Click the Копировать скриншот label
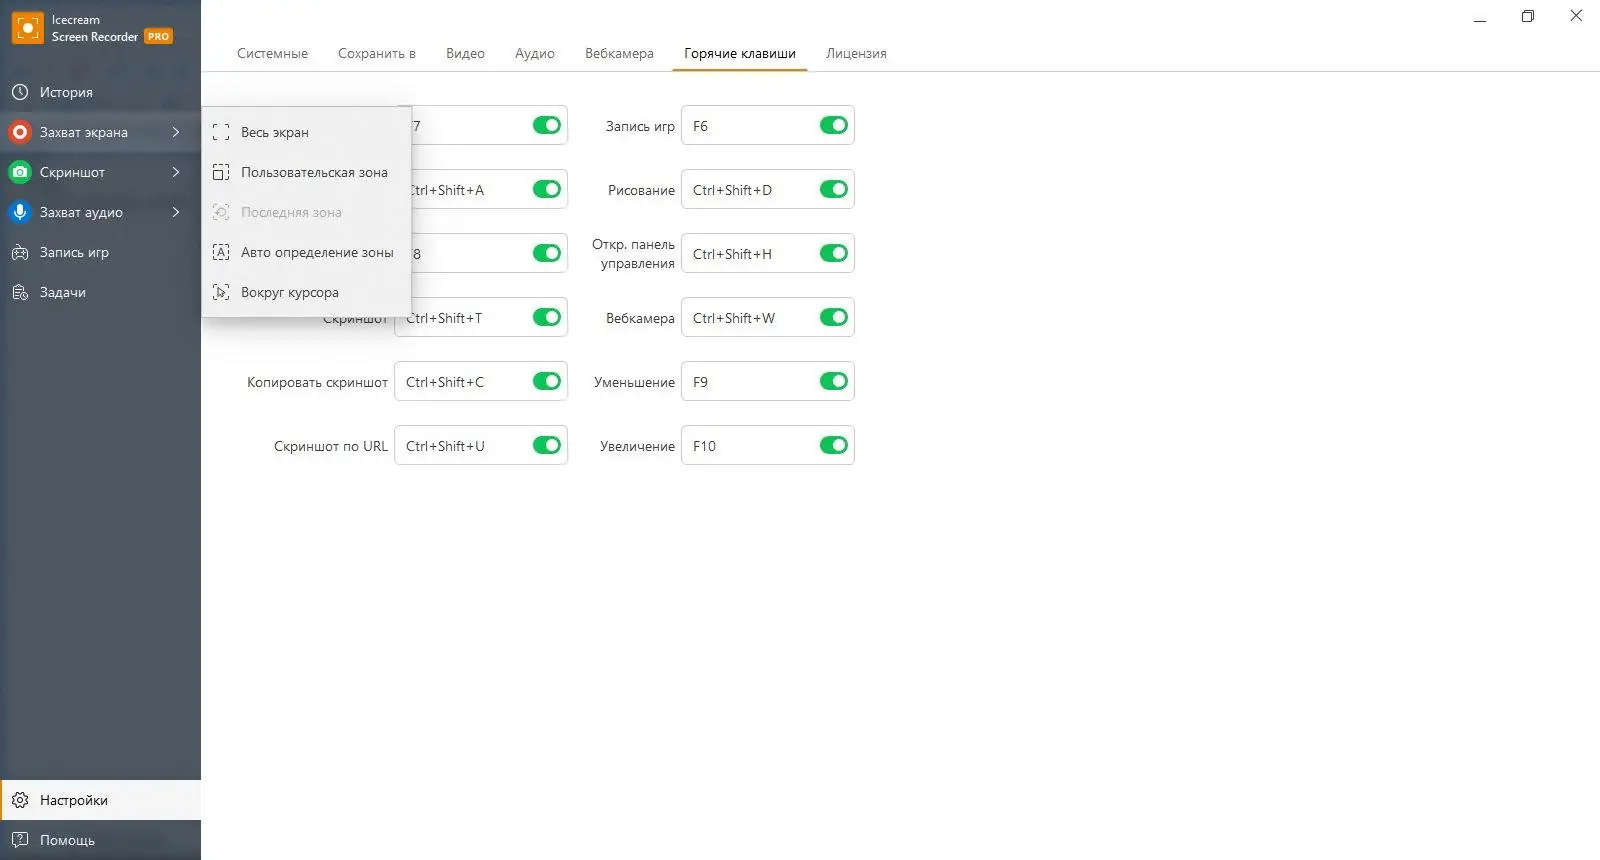The height and width of the screenshot is (860, 1600). (317, 382)
